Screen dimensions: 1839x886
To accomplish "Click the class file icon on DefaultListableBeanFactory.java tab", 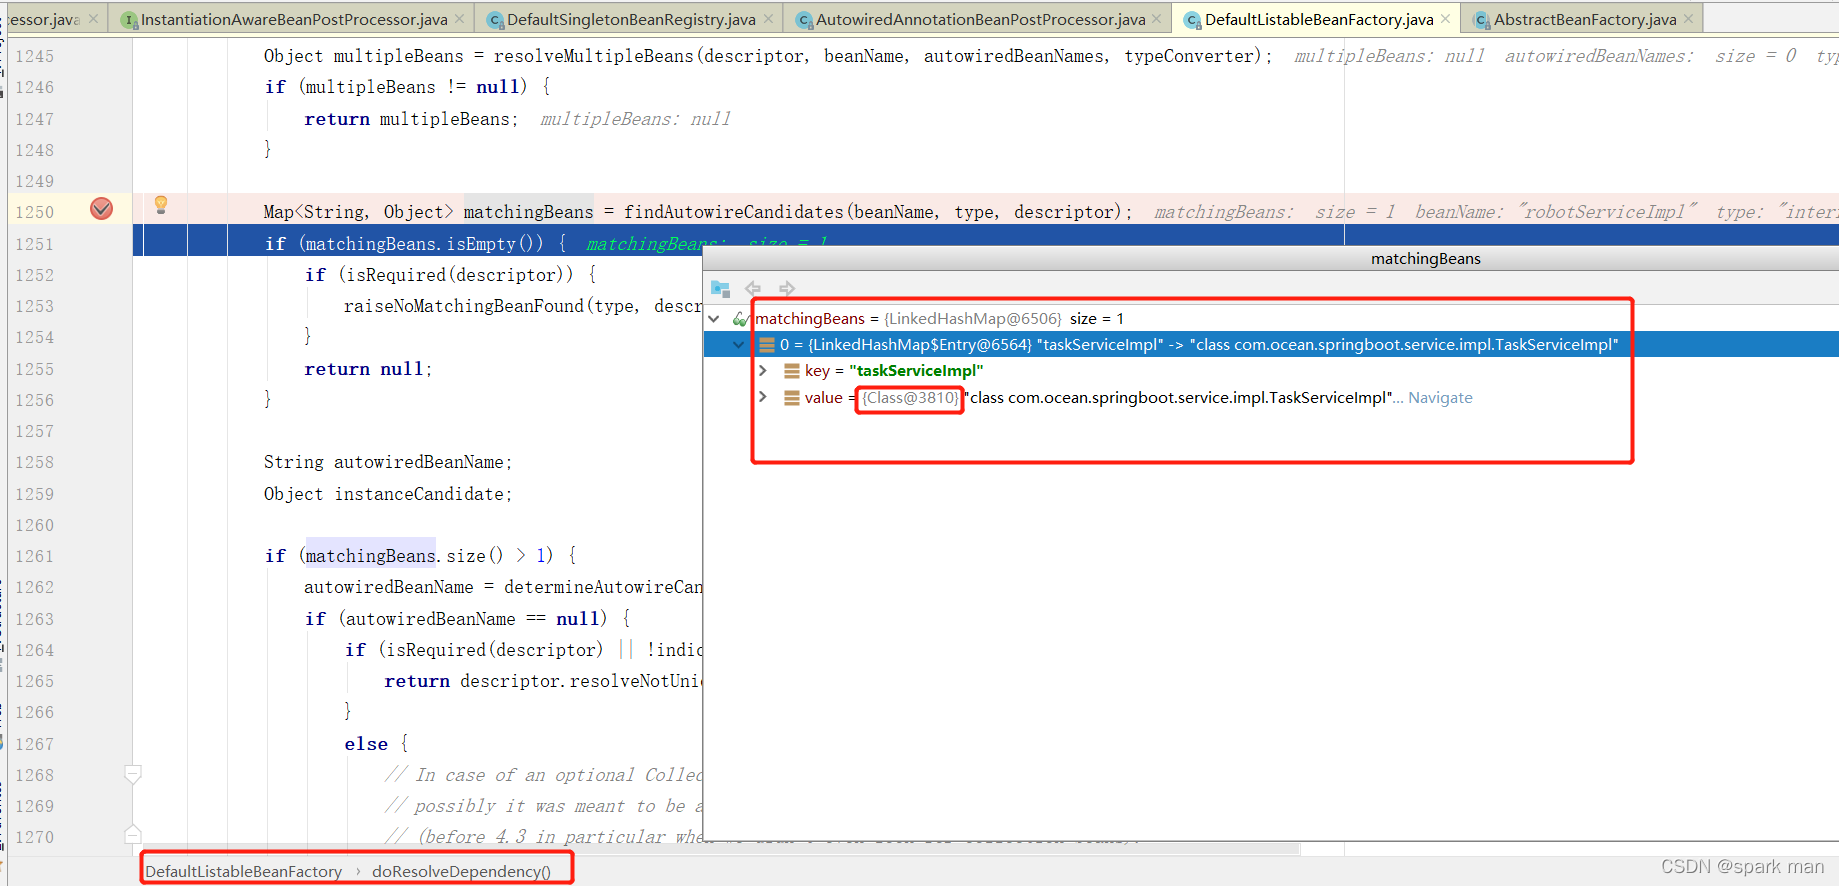I will click(1192, 20).
